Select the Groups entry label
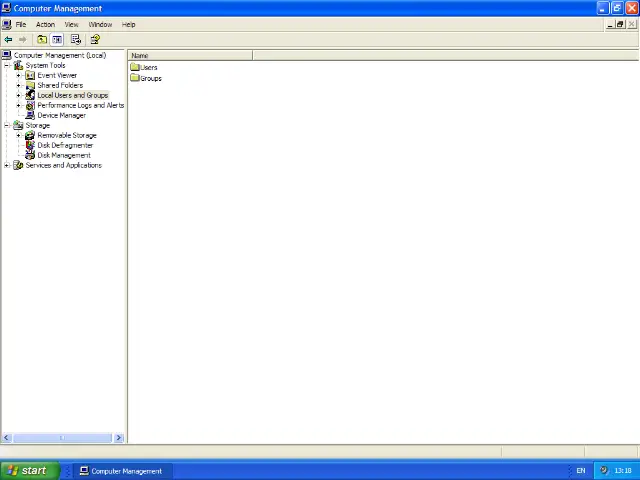 click(151, 78)
